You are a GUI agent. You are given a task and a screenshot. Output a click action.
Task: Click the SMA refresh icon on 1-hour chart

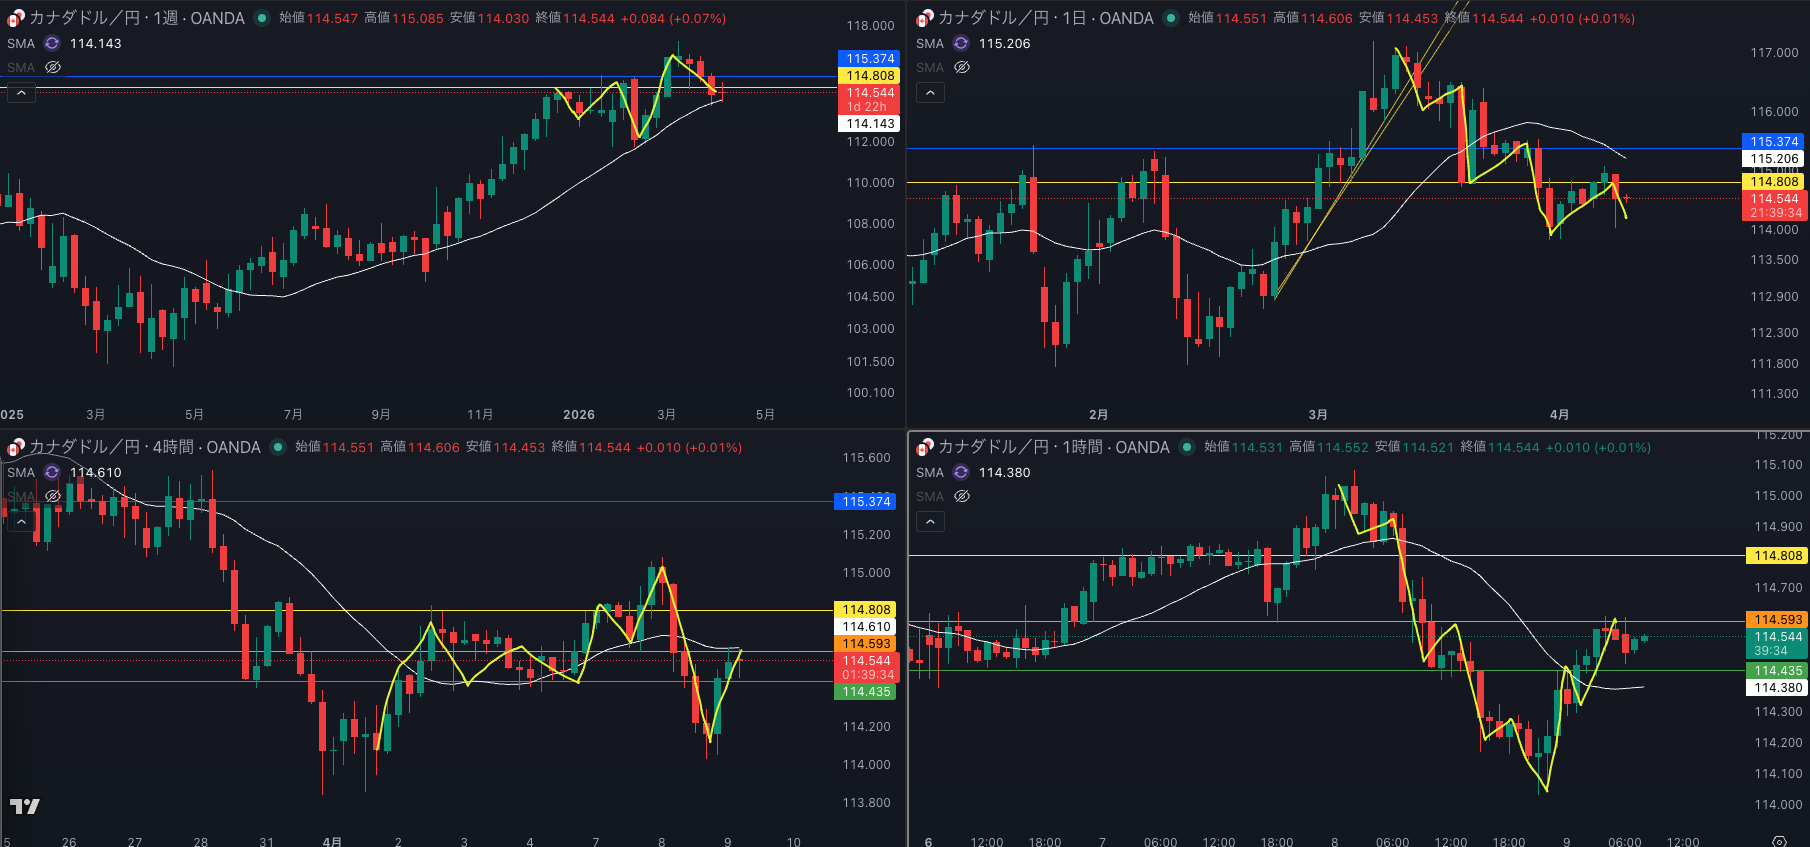click(961, 472)
